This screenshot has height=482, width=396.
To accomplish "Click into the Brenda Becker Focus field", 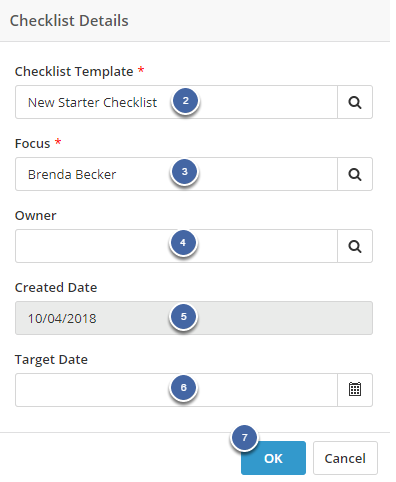I will [x=176, y=174].
